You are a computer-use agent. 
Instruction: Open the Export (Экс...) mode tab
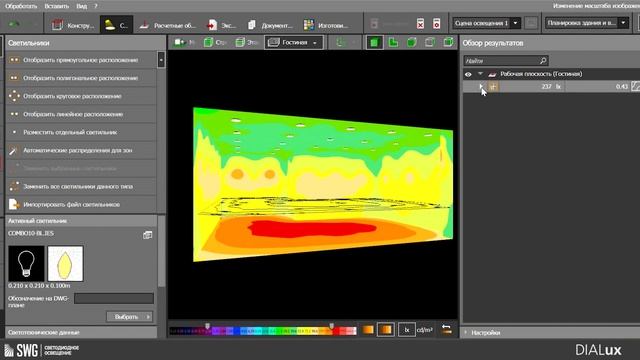(221, 25)
